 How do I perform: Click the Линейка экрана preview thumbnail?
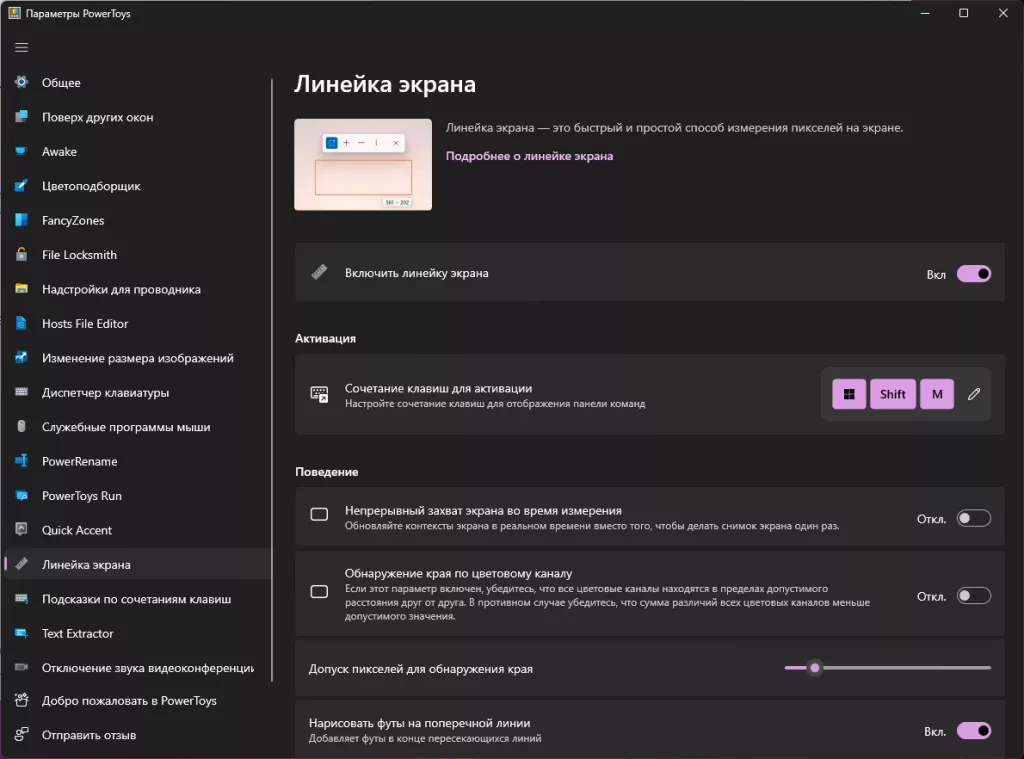pyautogui.click(x=363, y=165)
